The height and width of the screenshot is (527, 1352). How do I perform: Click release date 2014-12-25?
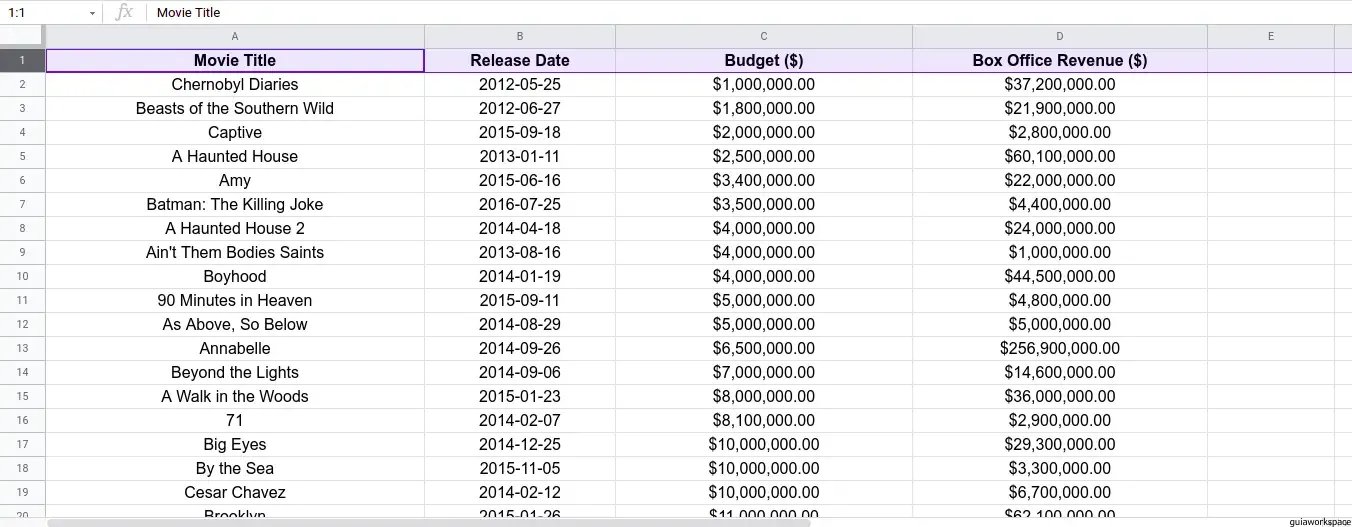pos(520,444)
